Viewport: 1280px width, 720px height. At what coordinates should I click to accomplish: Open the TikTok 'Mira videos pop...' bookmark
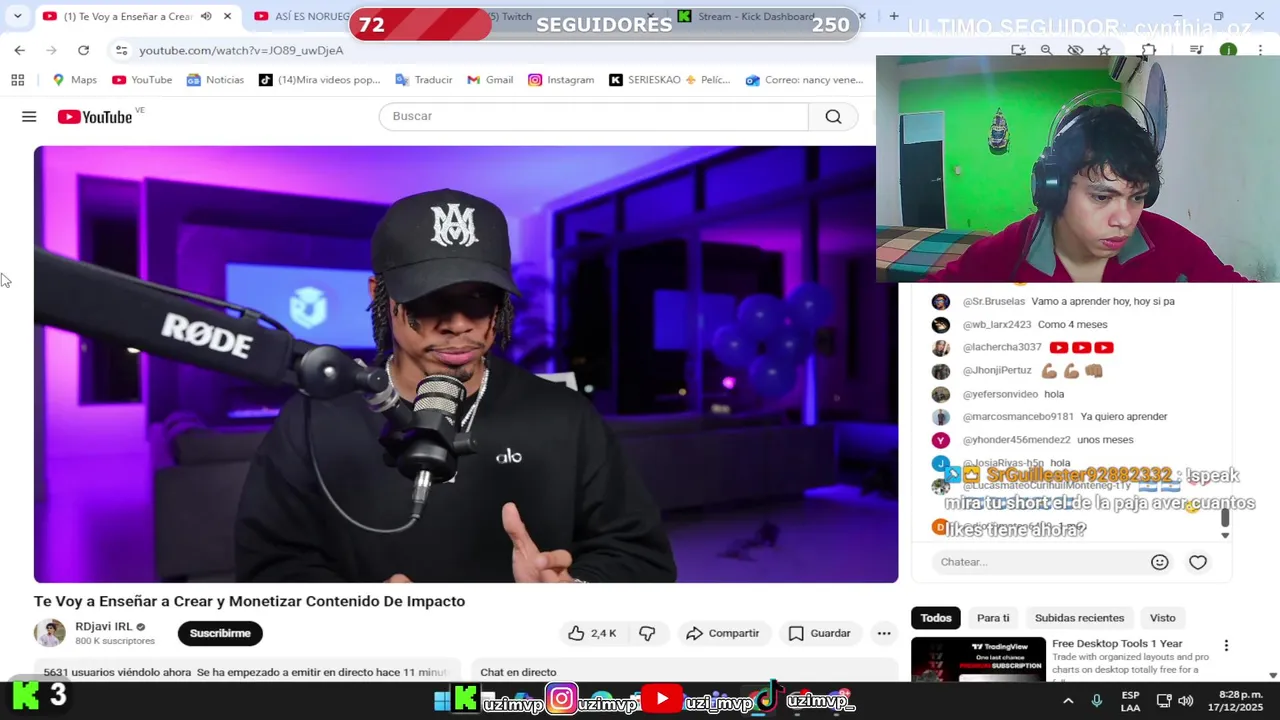pyautogui.click(x=320, y=80)
